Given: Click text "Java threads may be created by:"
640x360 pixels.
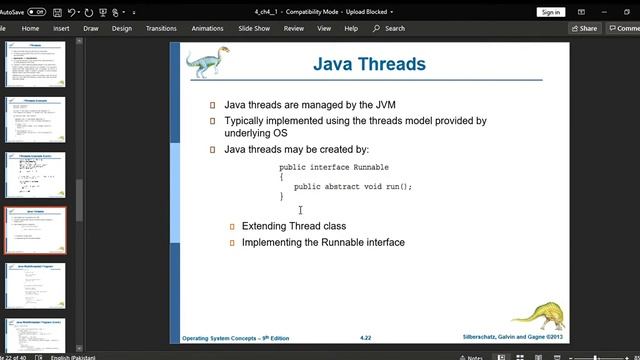Looking at the screenshot, I should click(296, 149).
